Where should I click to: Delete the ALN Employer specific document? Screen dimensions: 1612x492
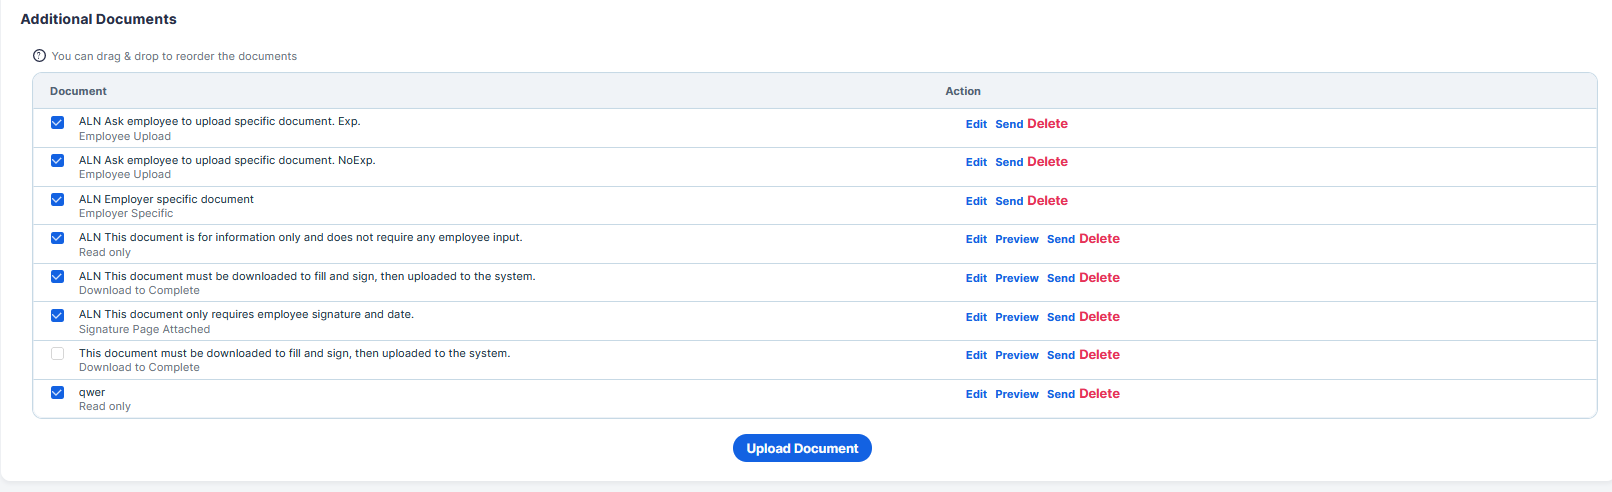tap(1047, 201)
